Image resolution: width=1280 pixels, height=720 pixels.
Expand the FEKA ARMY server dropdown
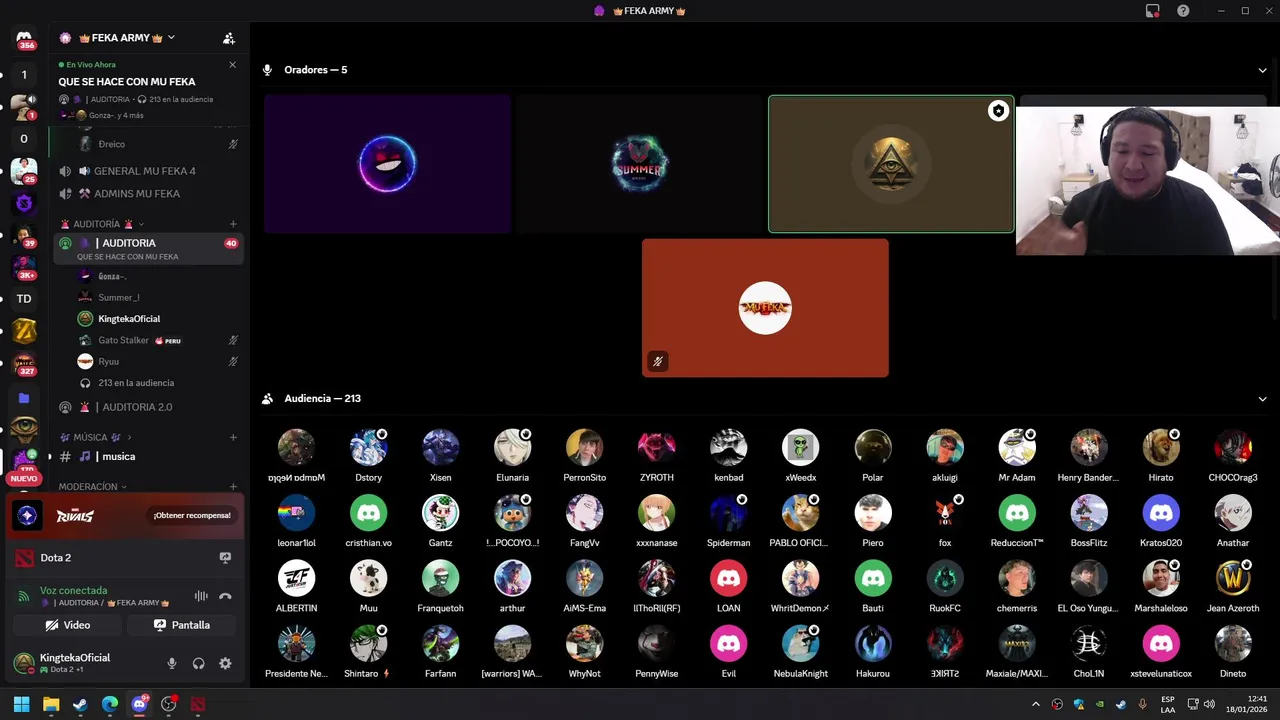pos(171,38)
